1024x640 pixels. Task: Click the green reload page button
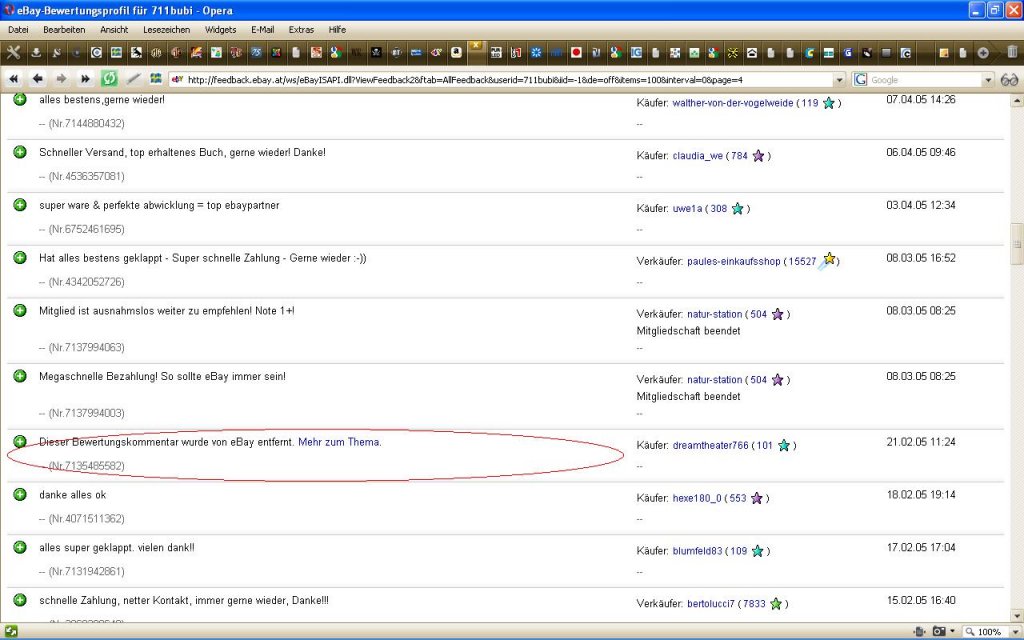109,79
